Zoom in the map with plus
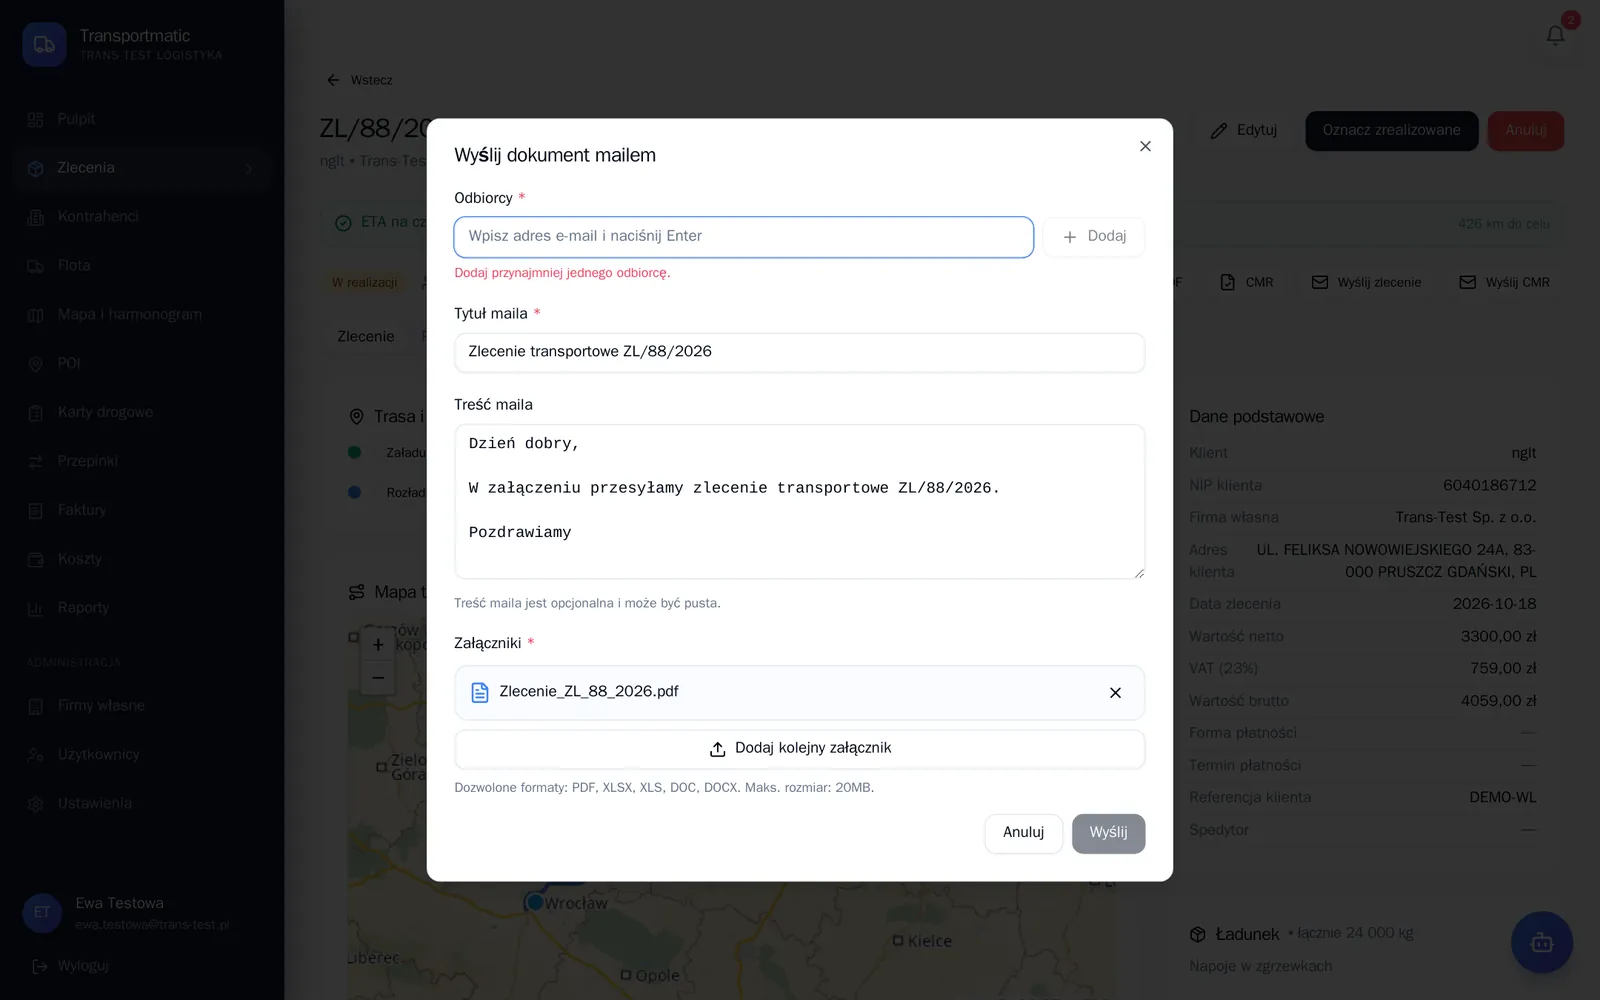The height and width of the screenshot is (1000, 1600). tap(378, 645)
